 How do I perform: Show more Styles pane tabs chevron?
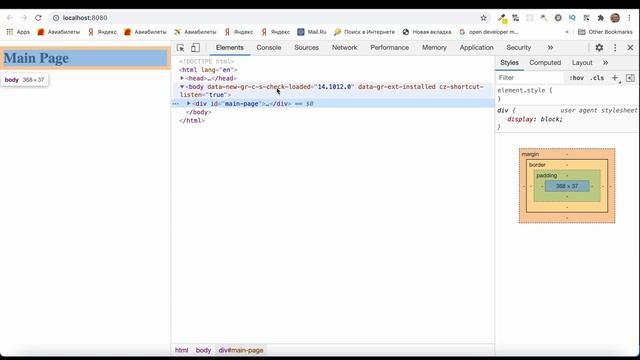(x=605, y=62)
